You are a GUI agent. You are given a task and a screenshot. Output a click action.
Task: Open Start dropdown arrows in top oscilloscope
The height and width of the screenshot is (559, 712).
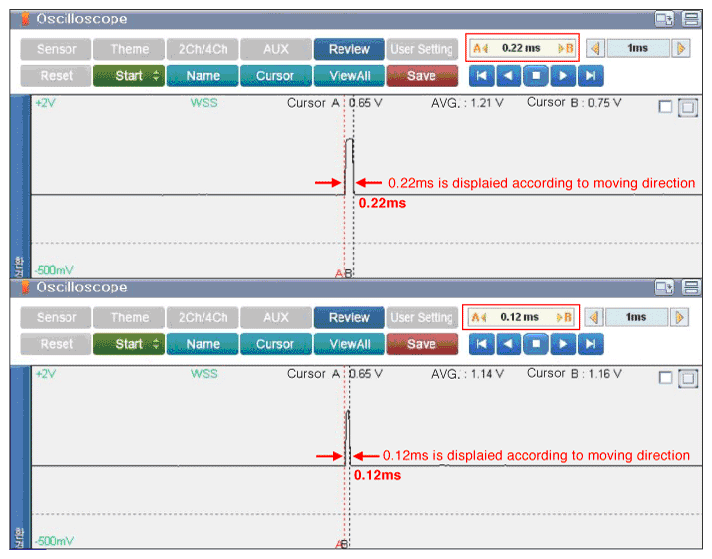click(x=156, y=75)
